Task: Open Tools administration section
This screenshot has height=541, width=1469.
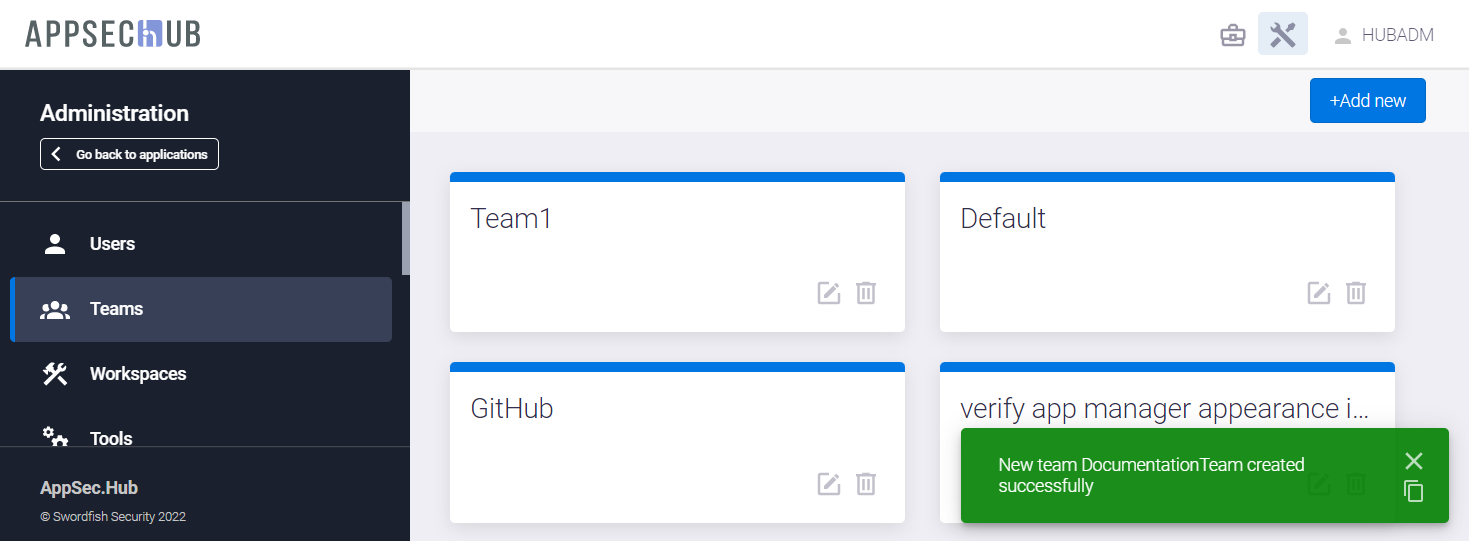Action: (x=111, y=438)
